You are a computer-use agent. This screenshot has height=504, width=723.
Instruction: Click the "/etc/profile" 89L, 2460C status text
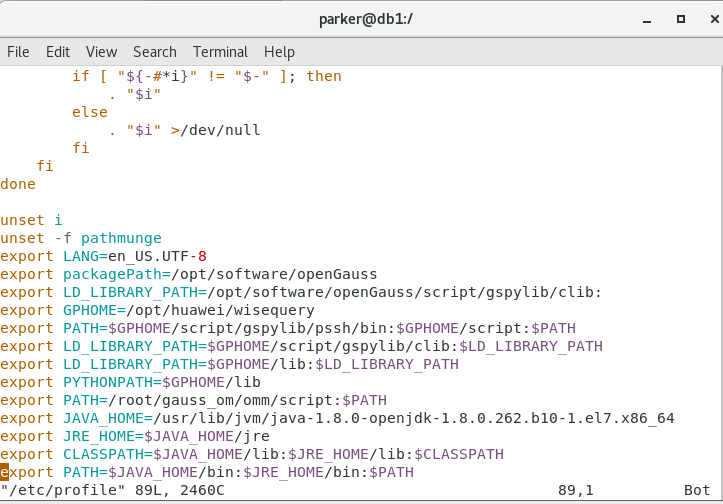point(113,490)
